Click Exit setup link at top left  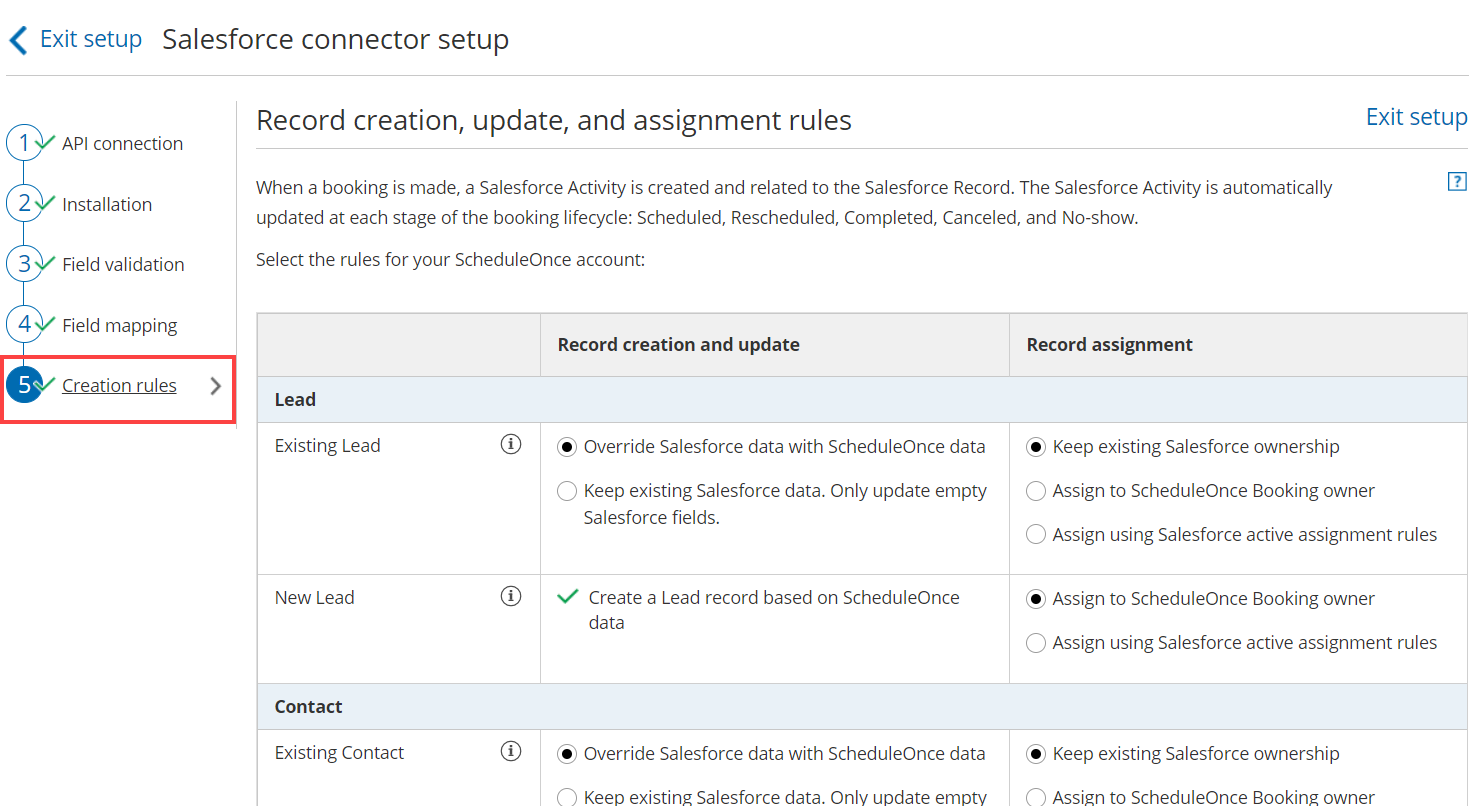(90, 39)
